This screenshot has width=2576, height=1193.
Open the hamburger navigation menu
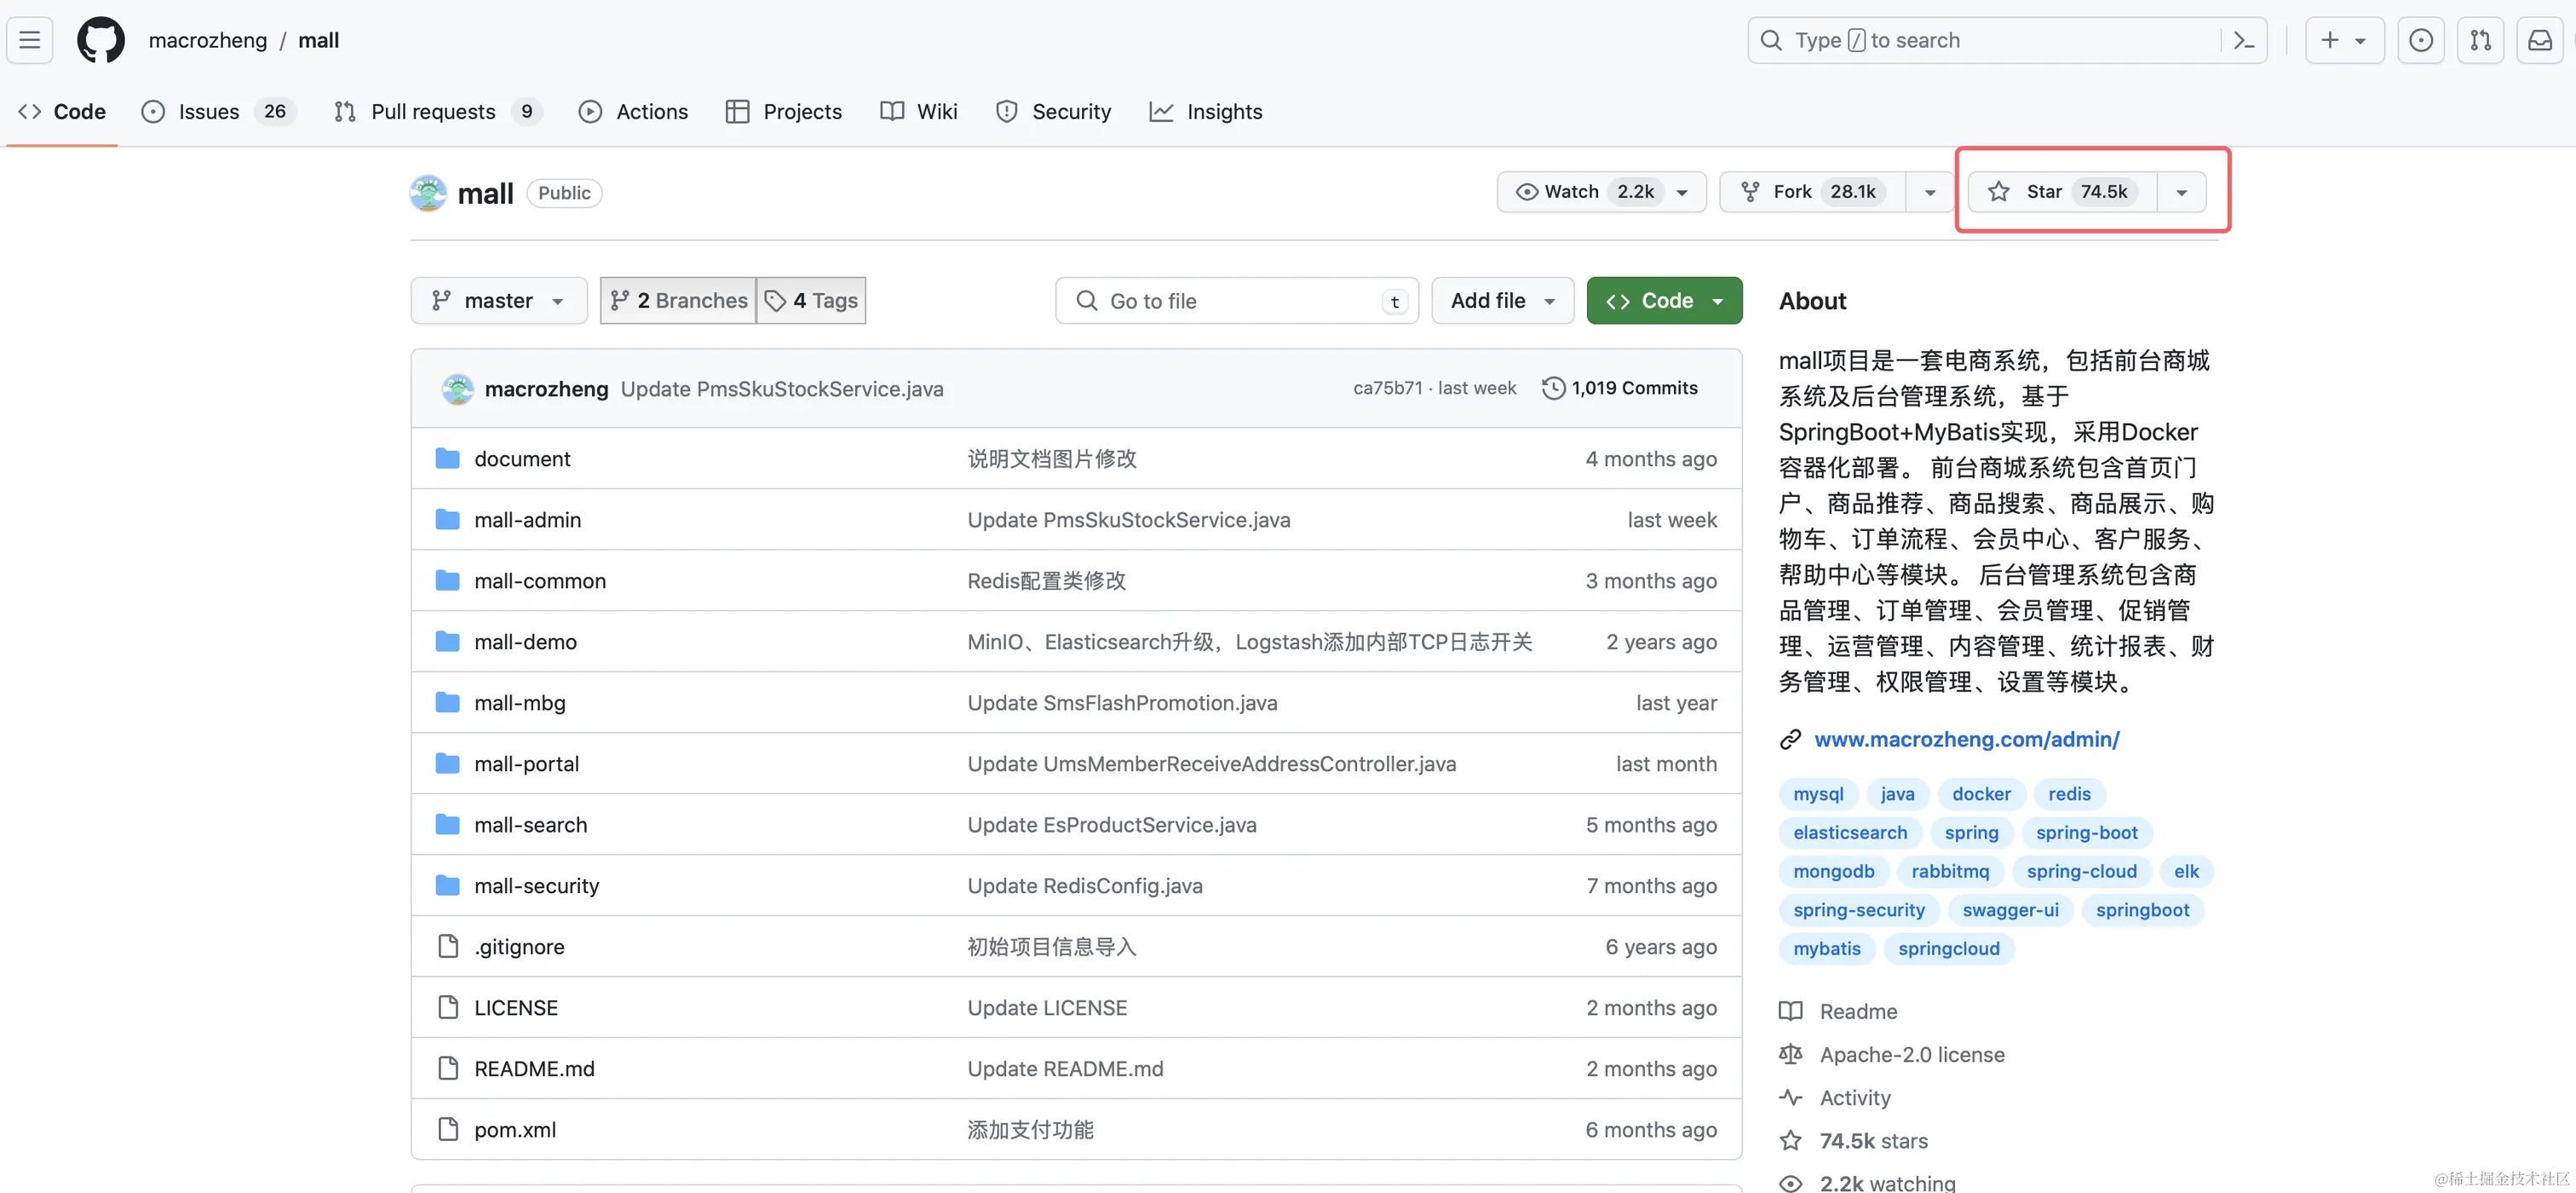click(x=30, y=40)
